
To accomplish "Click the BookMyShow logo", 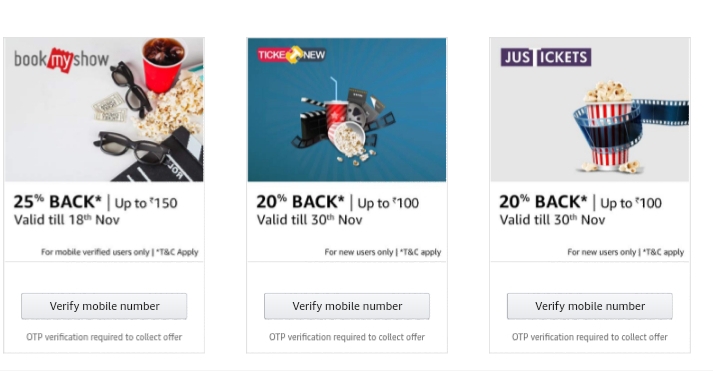I will coord(61,60).
